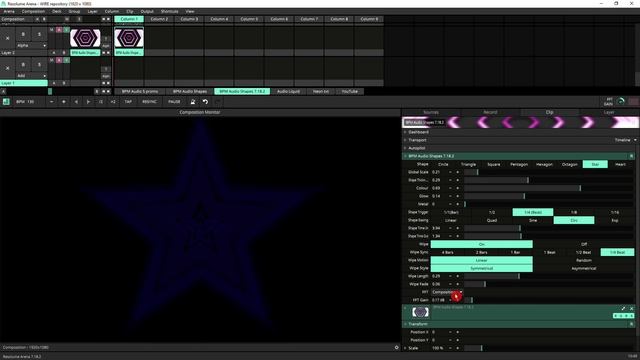The width and height of the screenshot is (640, 360).
Task: Switch to the Layer panel tab
Action: (609, 112)
